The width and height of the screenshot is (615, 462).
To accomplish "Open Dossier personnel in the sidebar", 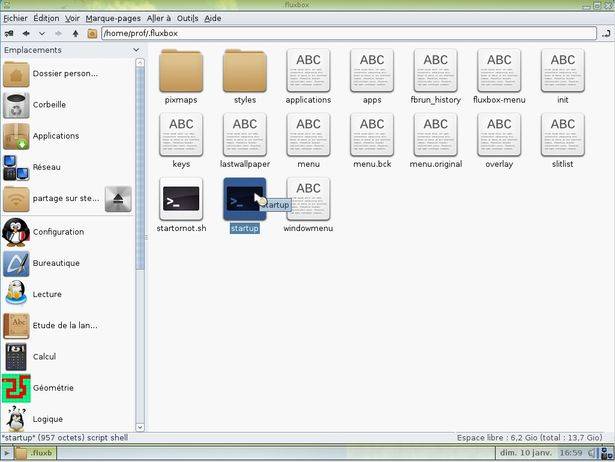I will [x=67, y=74].
